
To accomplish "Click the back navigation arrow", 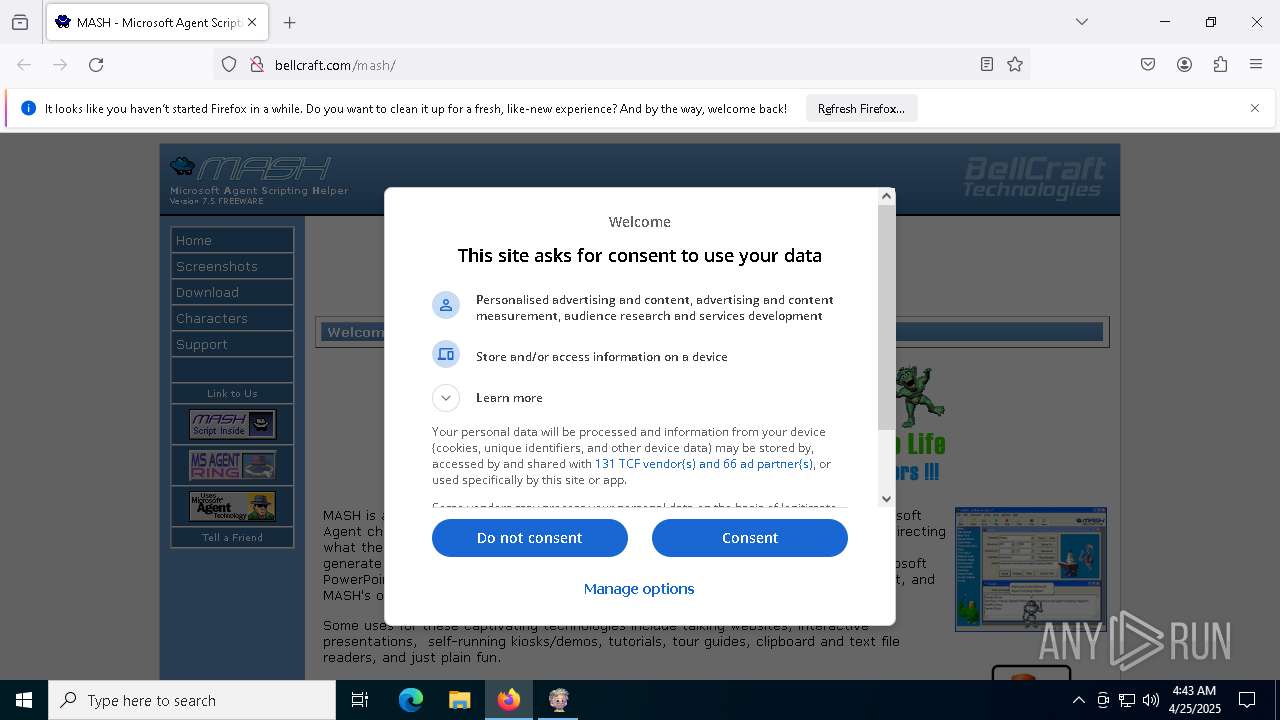I will click(24, 65).
